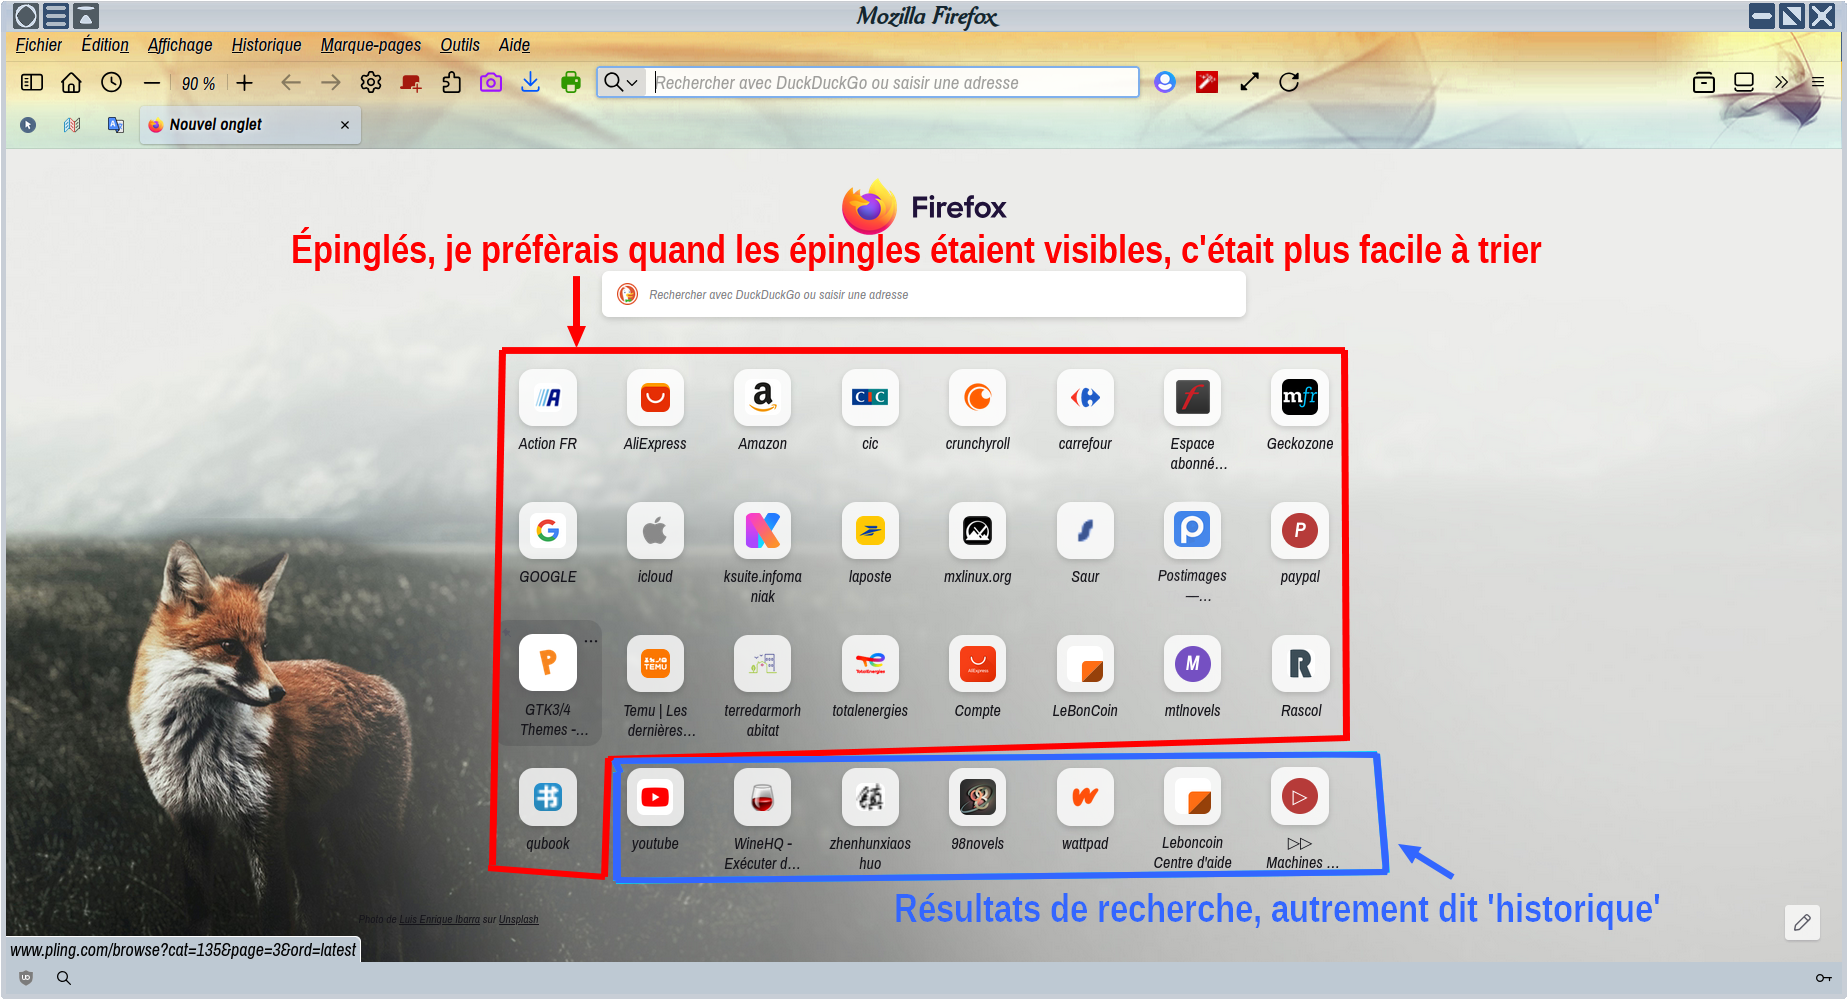Open the Postimages shortcut
Image resolution: width=1848 pixels, height=1000 pixels.
click(x=1192, y=531)
